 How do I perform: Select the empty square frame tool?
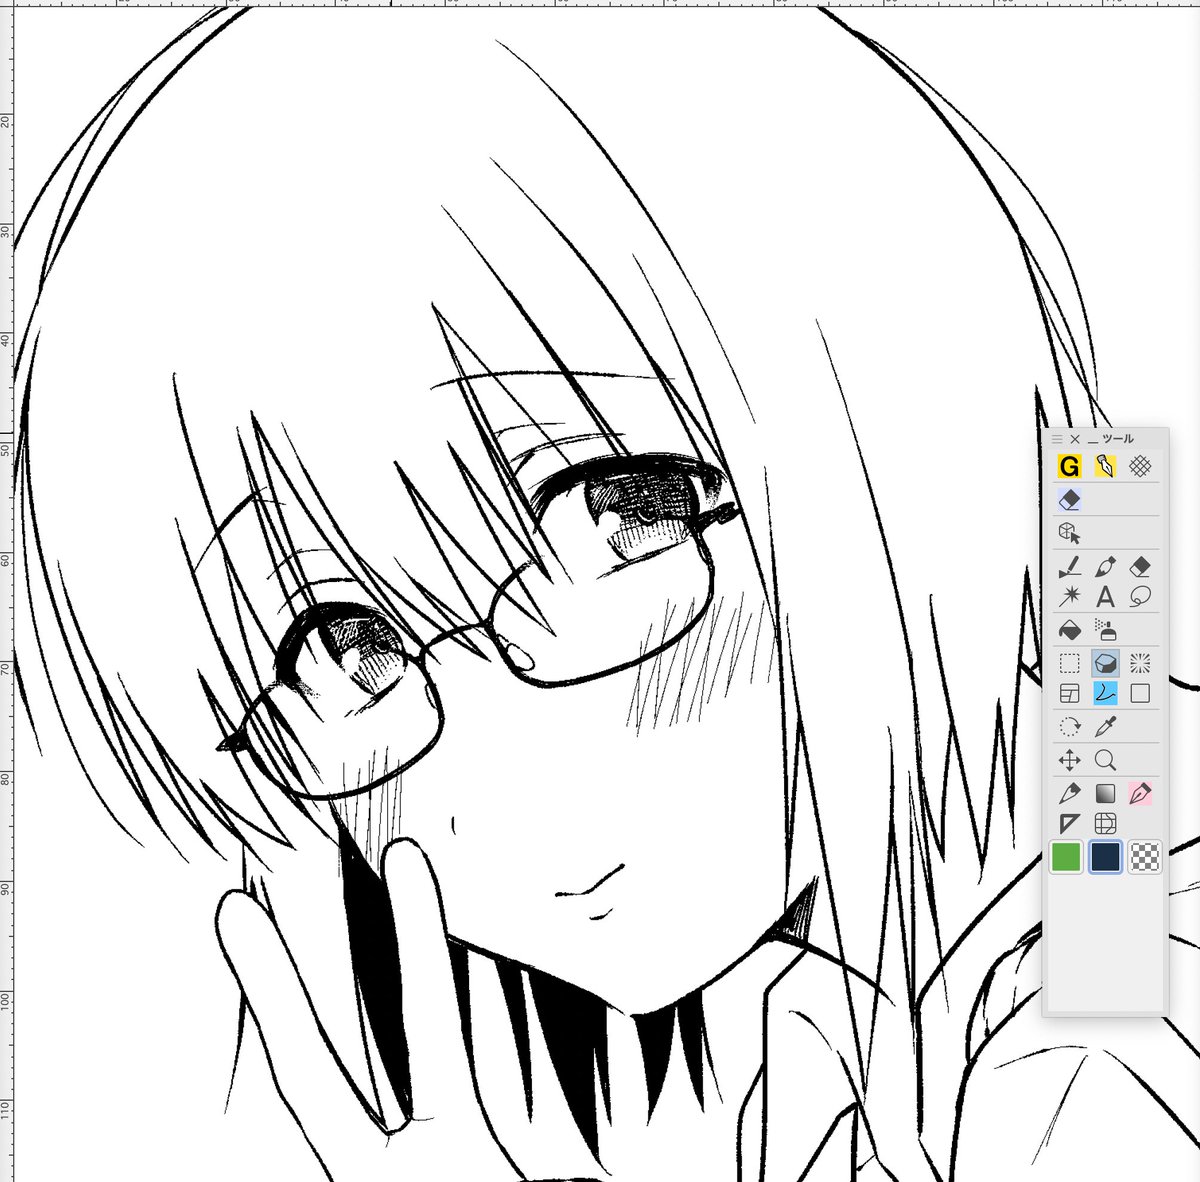tap(1140, 693)
